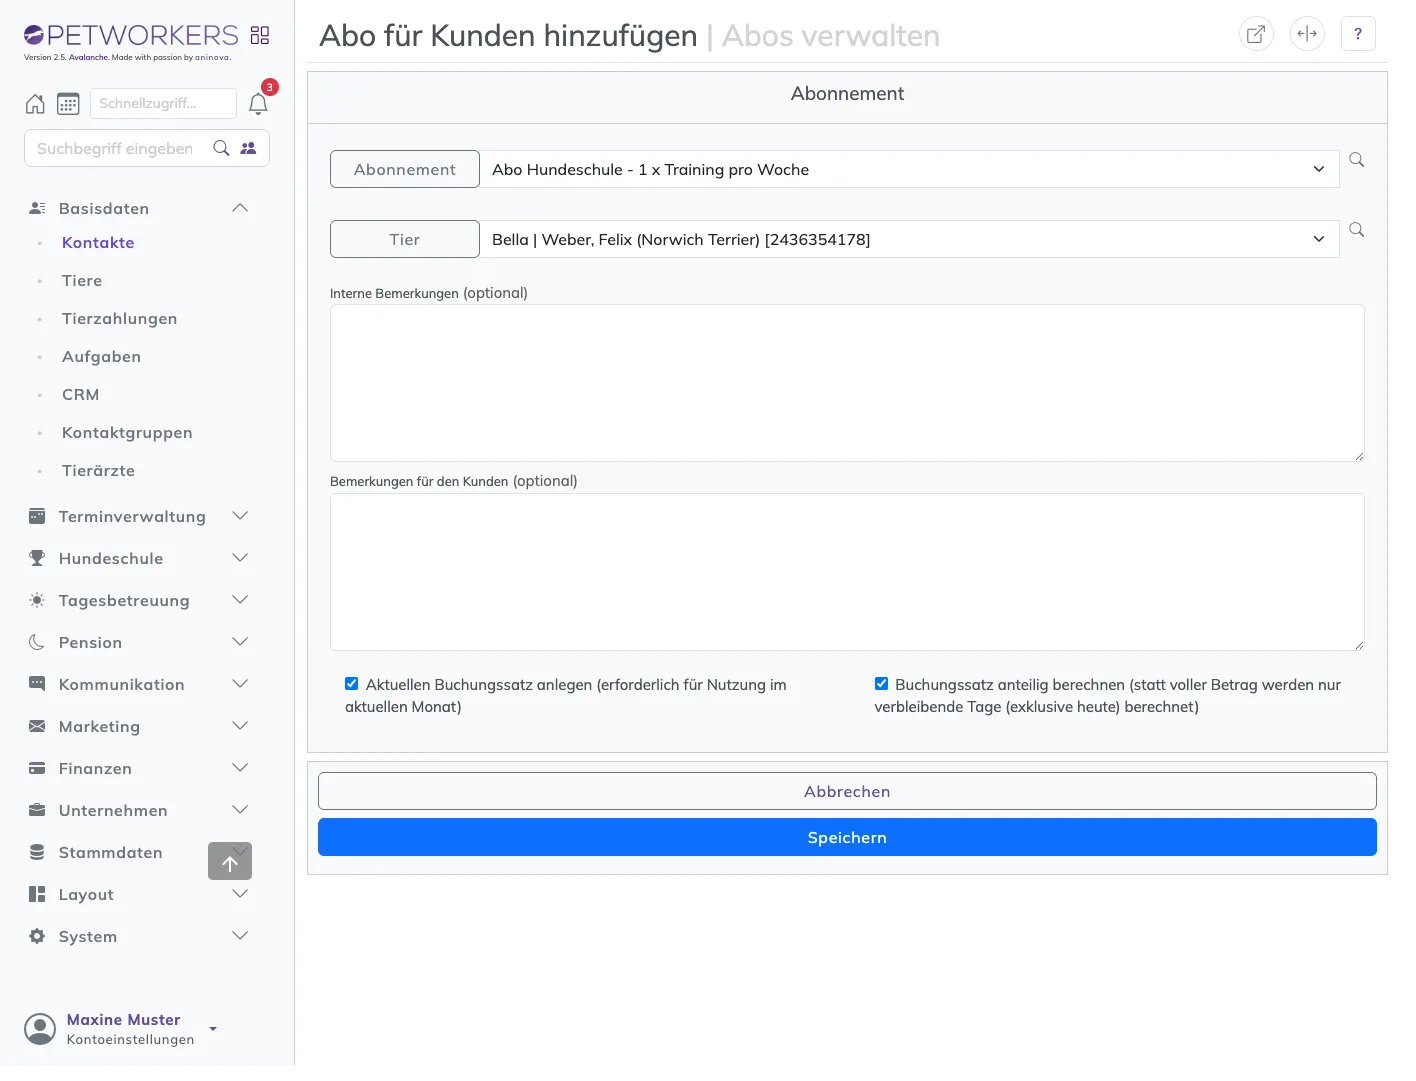Search animals via magnifier next to Tier
Viewport: 1416px width, 1081px height.
click(1357, 230)
